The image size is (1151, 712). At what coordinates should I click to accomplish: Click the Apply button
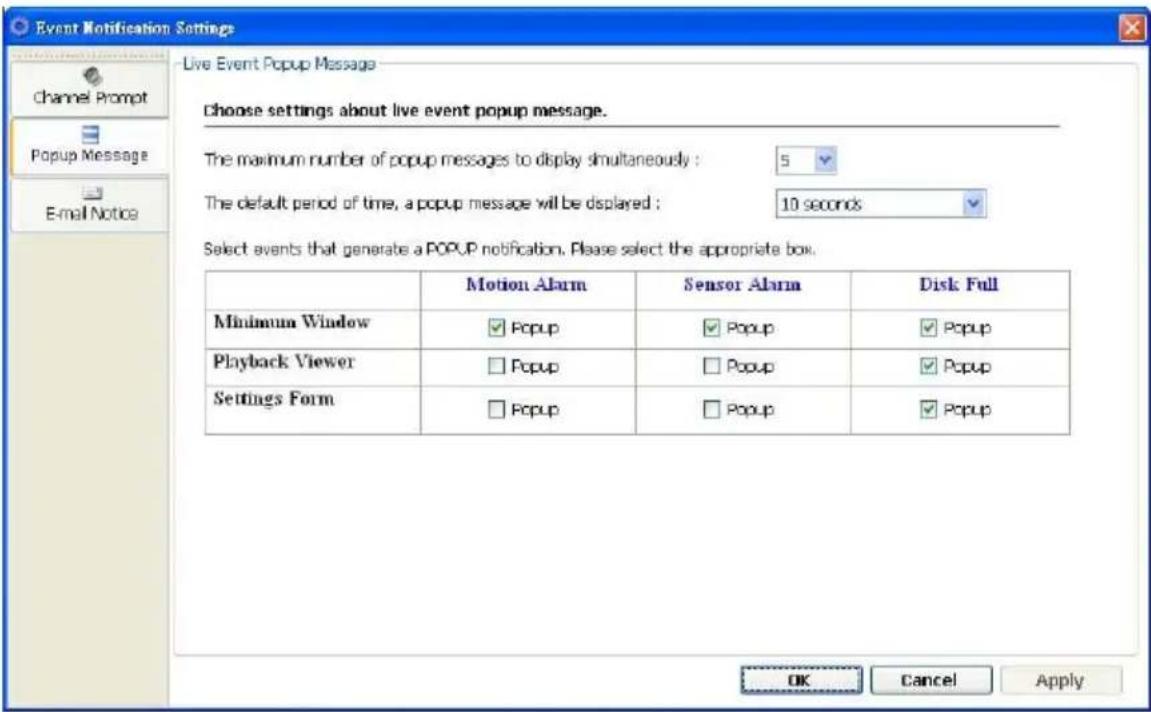point(1061,680)
